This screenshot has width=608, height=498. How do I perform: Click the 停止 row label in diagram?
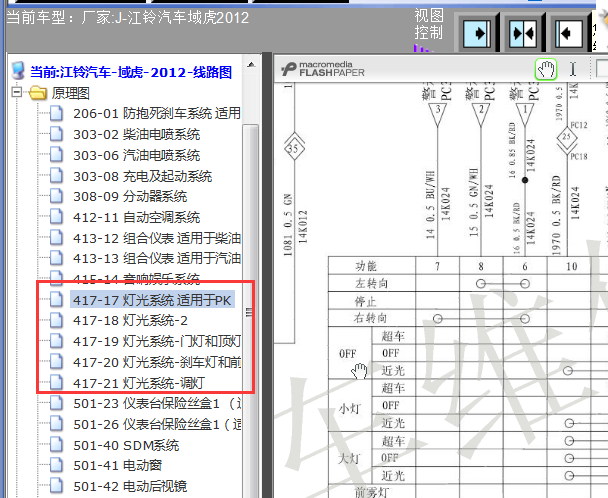pos(365,301)
